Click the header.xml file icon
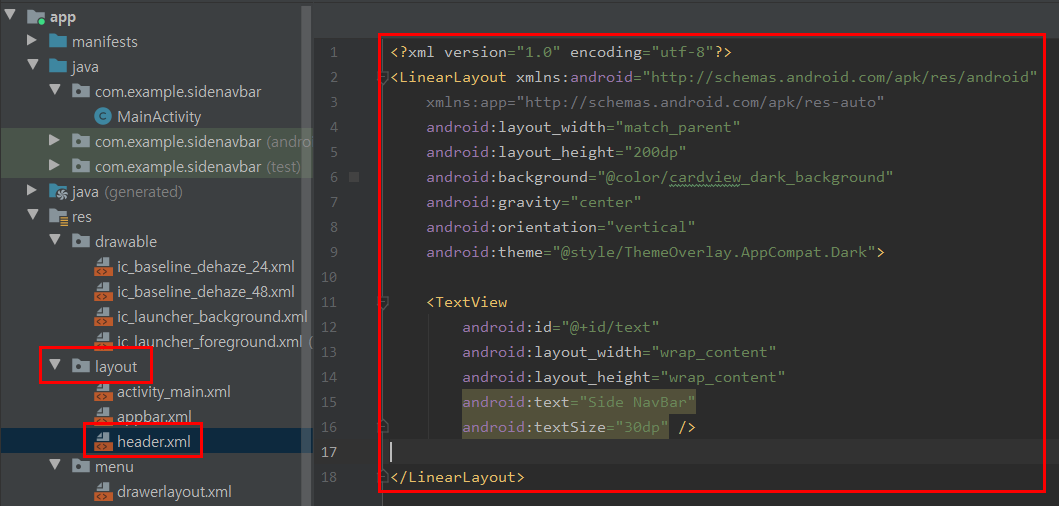 click(x=103, y=442)
